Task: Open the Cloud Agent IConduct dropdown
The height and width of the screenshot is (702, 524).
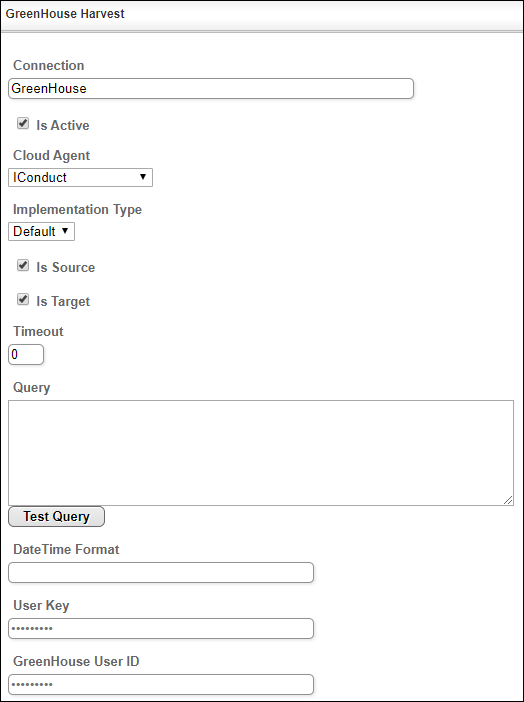Action: coord(80,177)
